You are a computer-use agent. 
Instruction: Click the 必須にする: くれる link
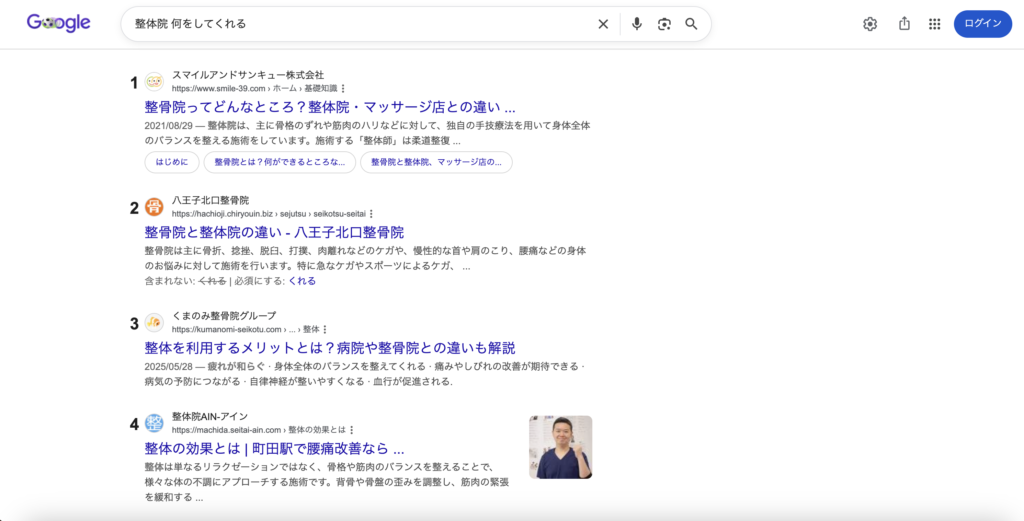(302, 281)
